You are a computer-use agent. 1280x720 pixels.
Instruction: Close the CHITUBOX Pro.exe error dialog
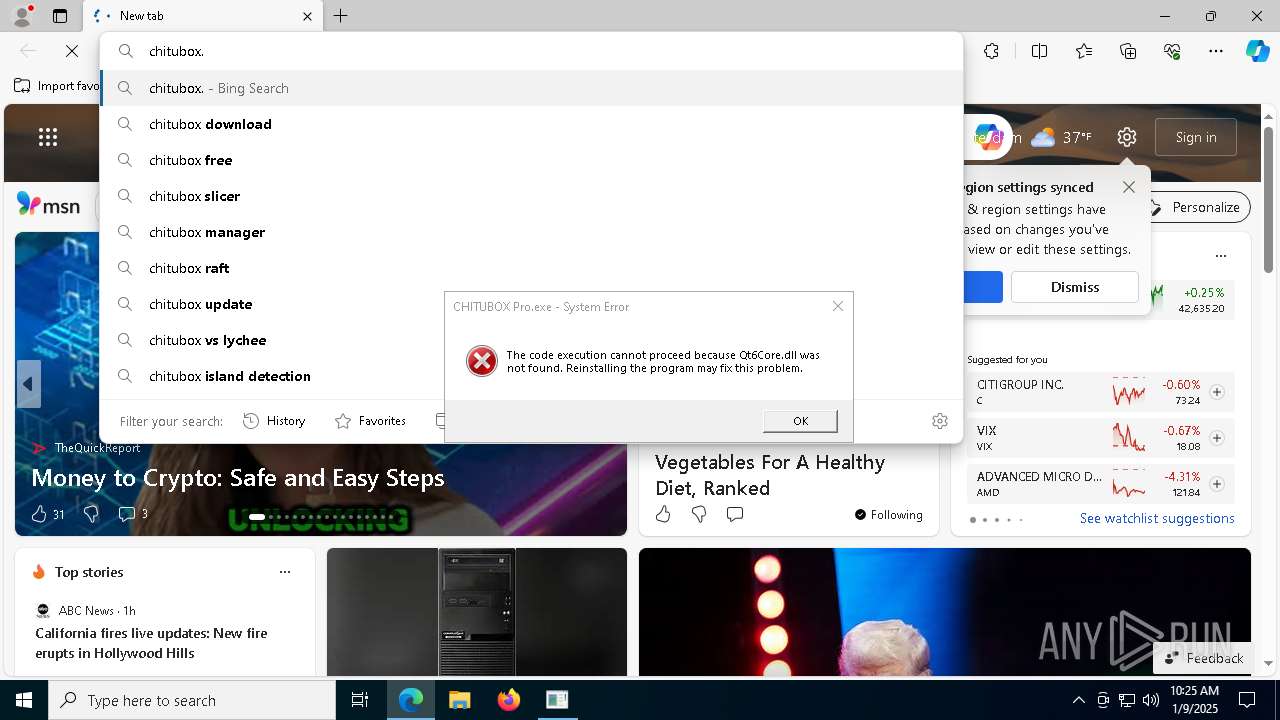pyautogui.click(x=838, y=306)
